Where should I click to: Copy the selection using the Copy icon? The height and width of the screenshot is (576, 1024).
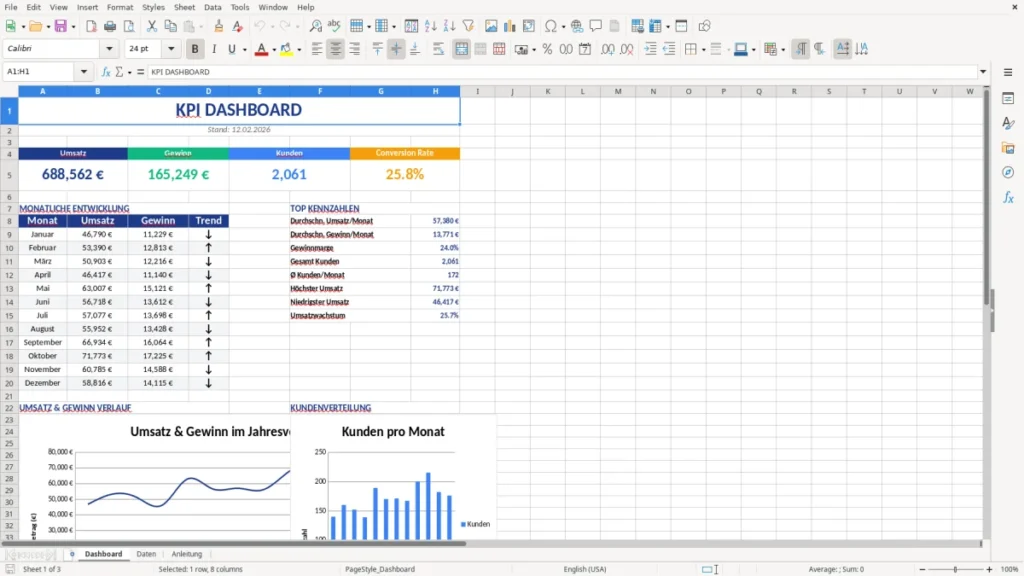170,26
